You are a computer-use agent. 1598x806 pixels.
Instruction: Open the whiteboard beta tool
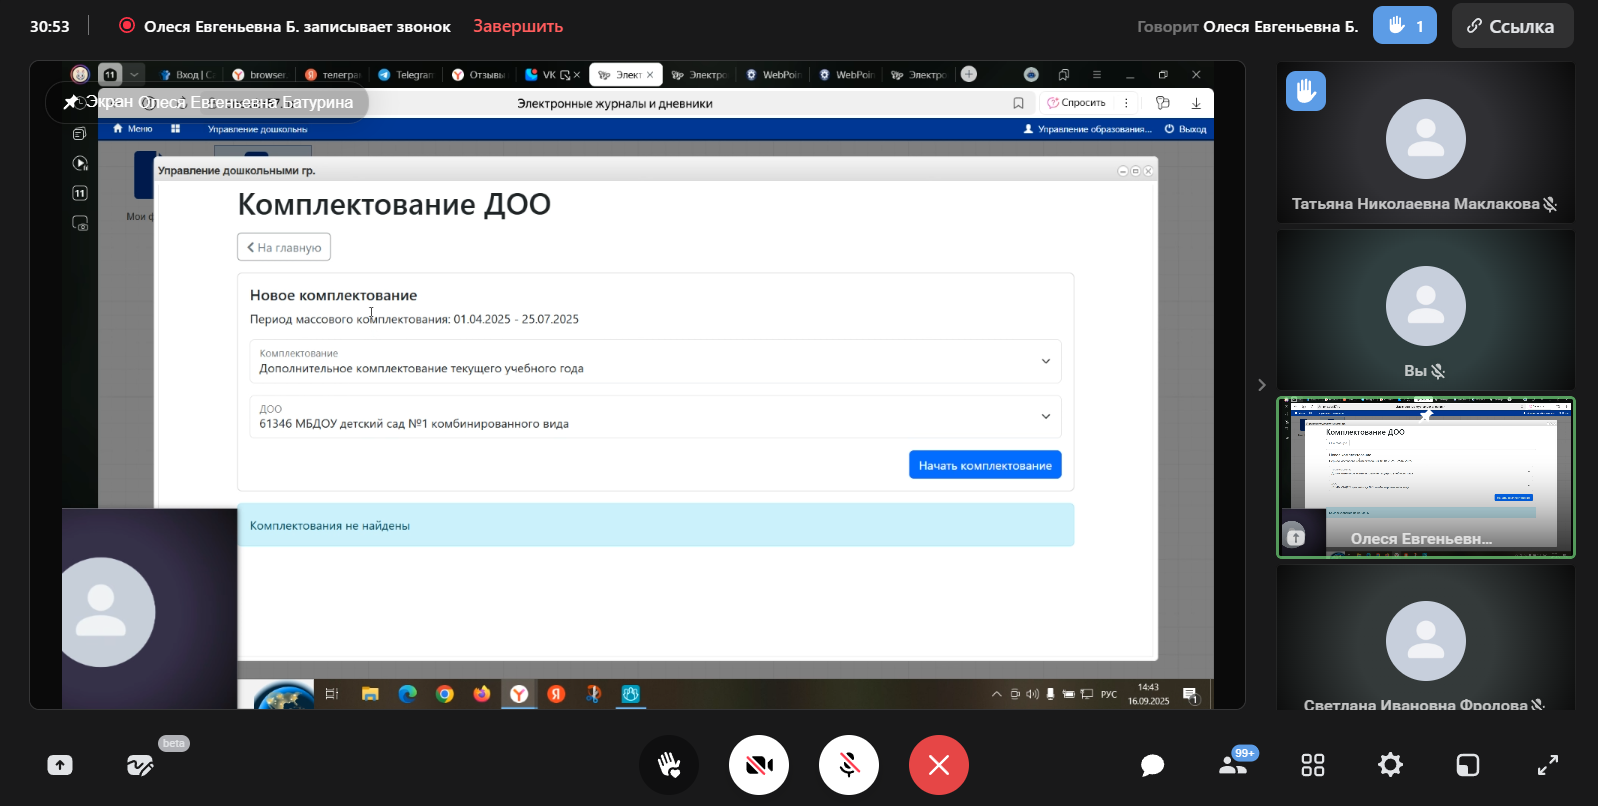pos(140,766)
